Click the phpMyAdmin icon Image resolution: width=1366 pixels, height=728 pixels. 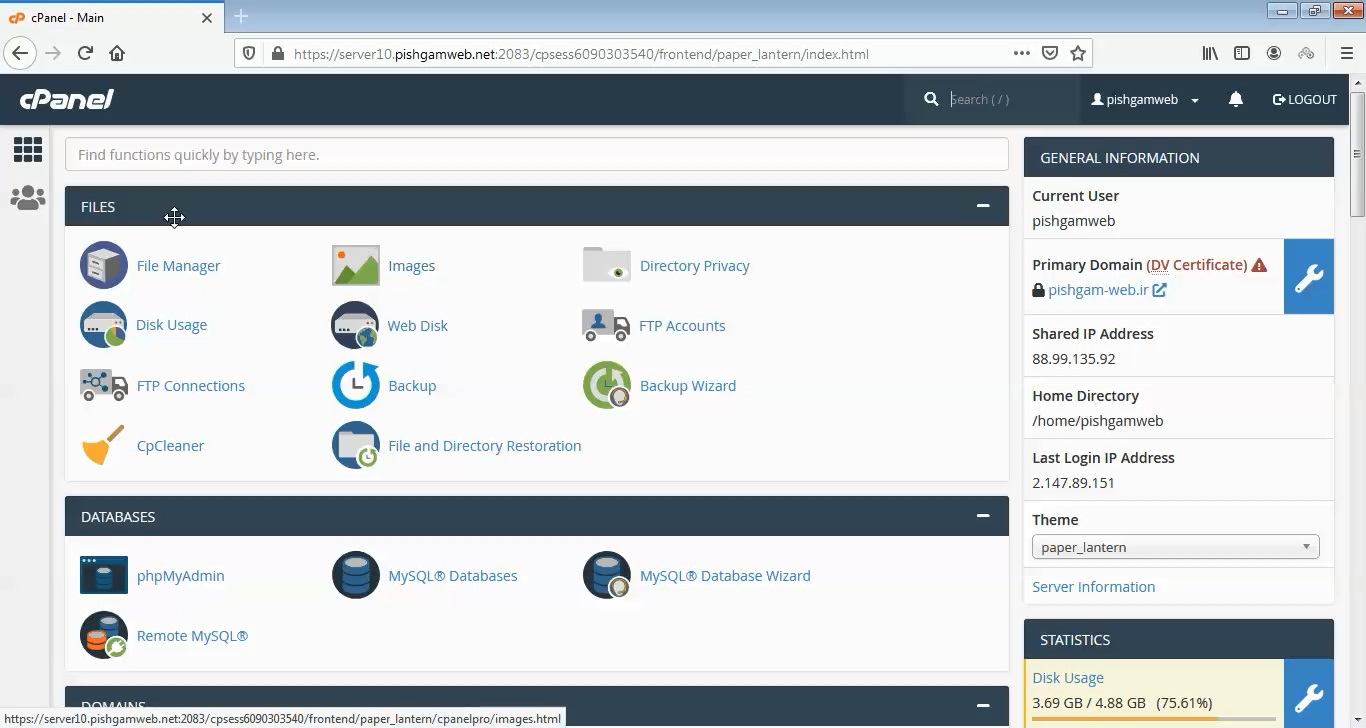pyautogui.click(x=103, y=575)
